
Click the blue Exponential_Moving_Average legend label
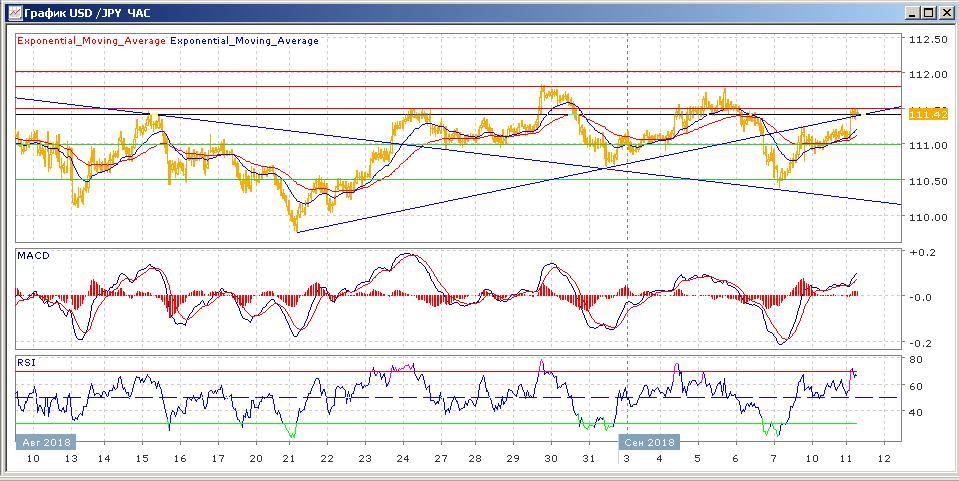pos(245,41)
